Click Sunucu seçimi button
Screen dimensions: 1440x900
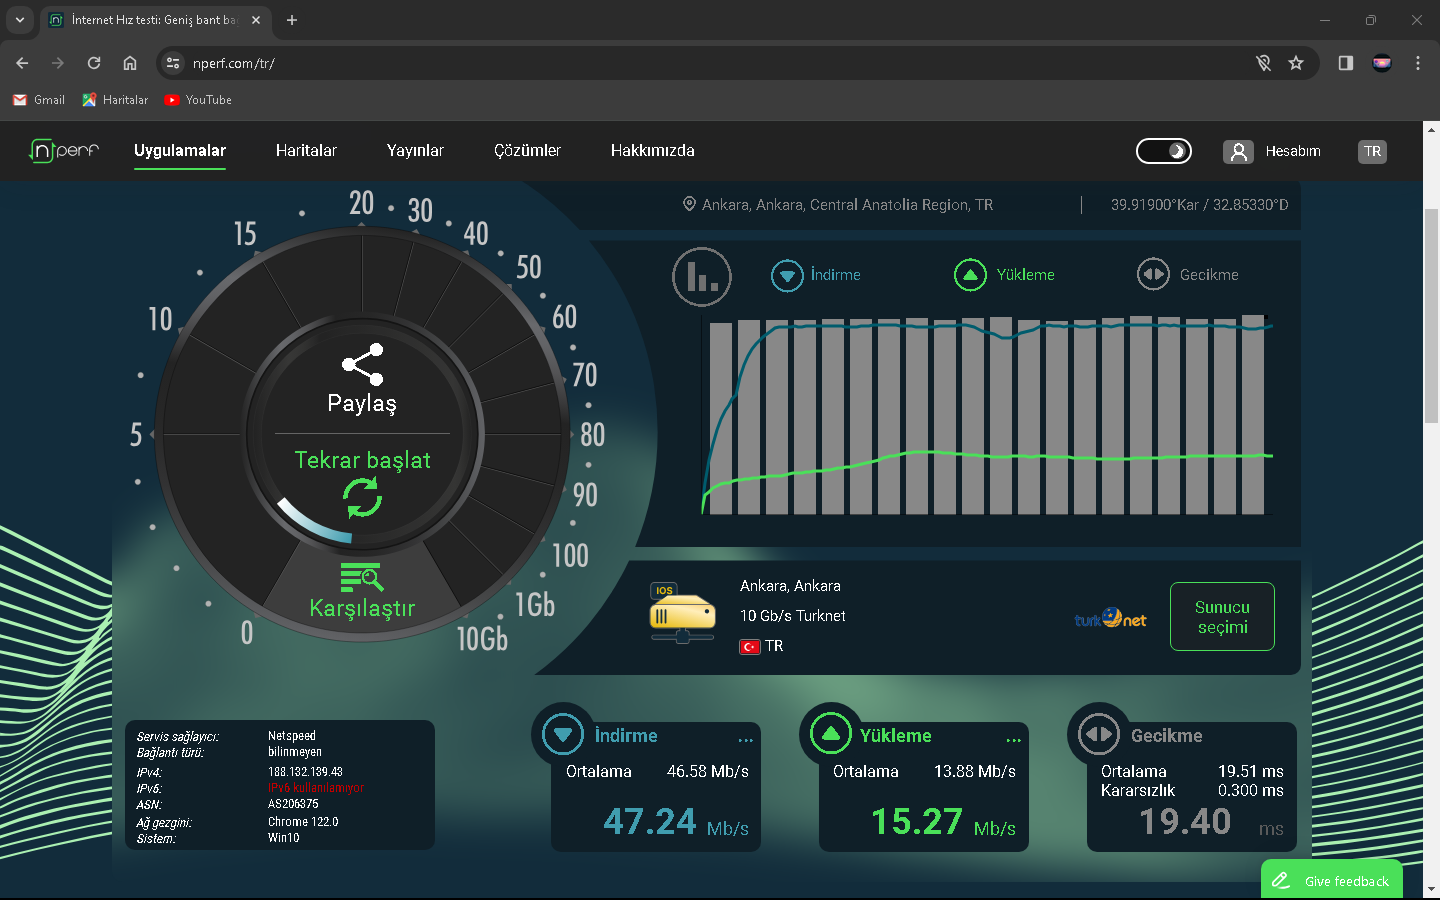click(1222, 617)
